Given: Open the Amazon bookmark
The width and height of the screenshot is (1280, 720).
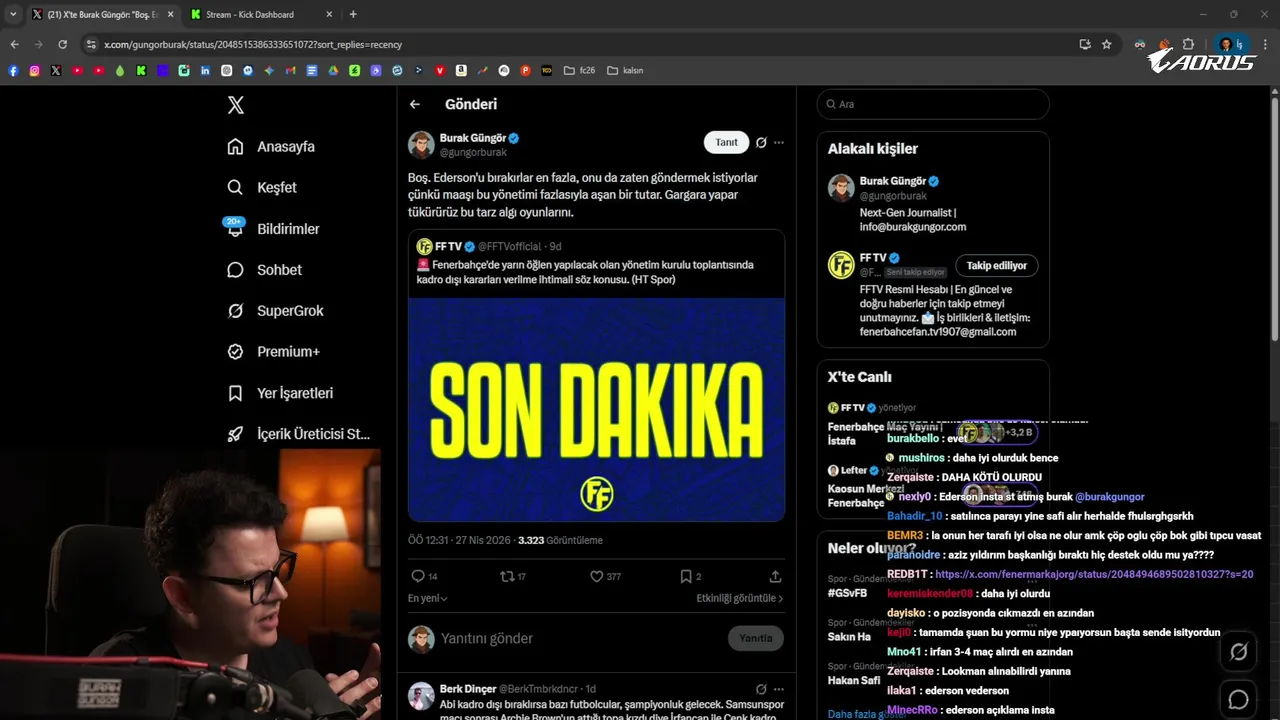Looking at the screenshot, I should point(461,70).
